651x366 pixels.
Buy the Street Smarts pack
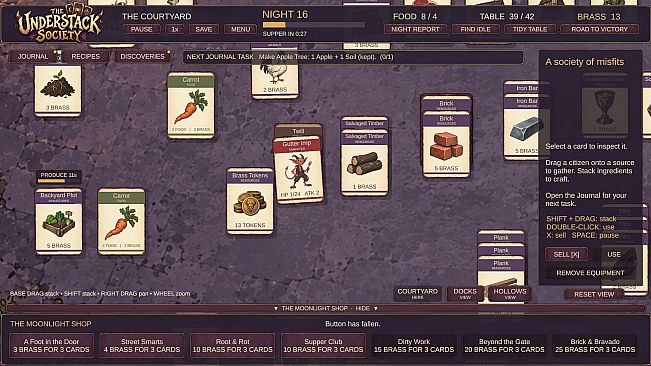[142, 346]
